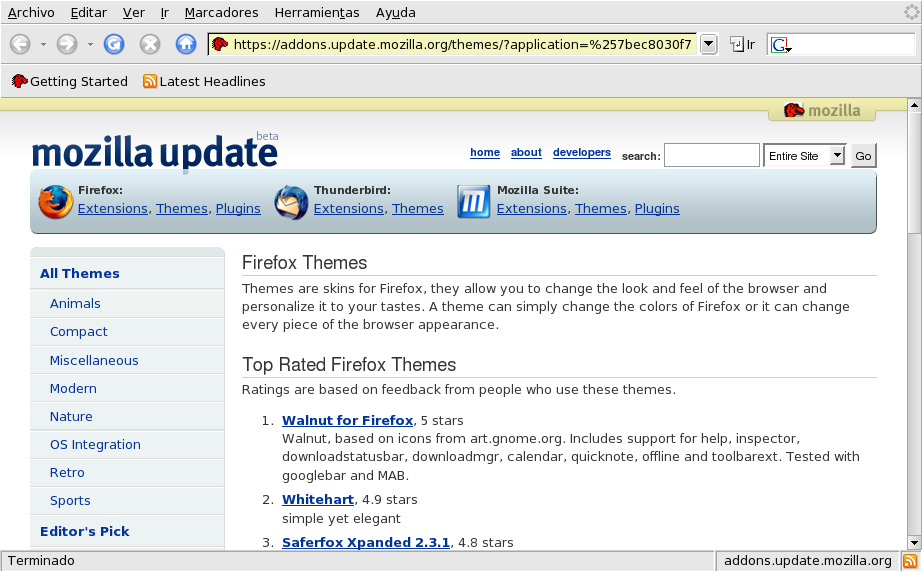
Task: Click the developers link
Action: tap(582, 152)
